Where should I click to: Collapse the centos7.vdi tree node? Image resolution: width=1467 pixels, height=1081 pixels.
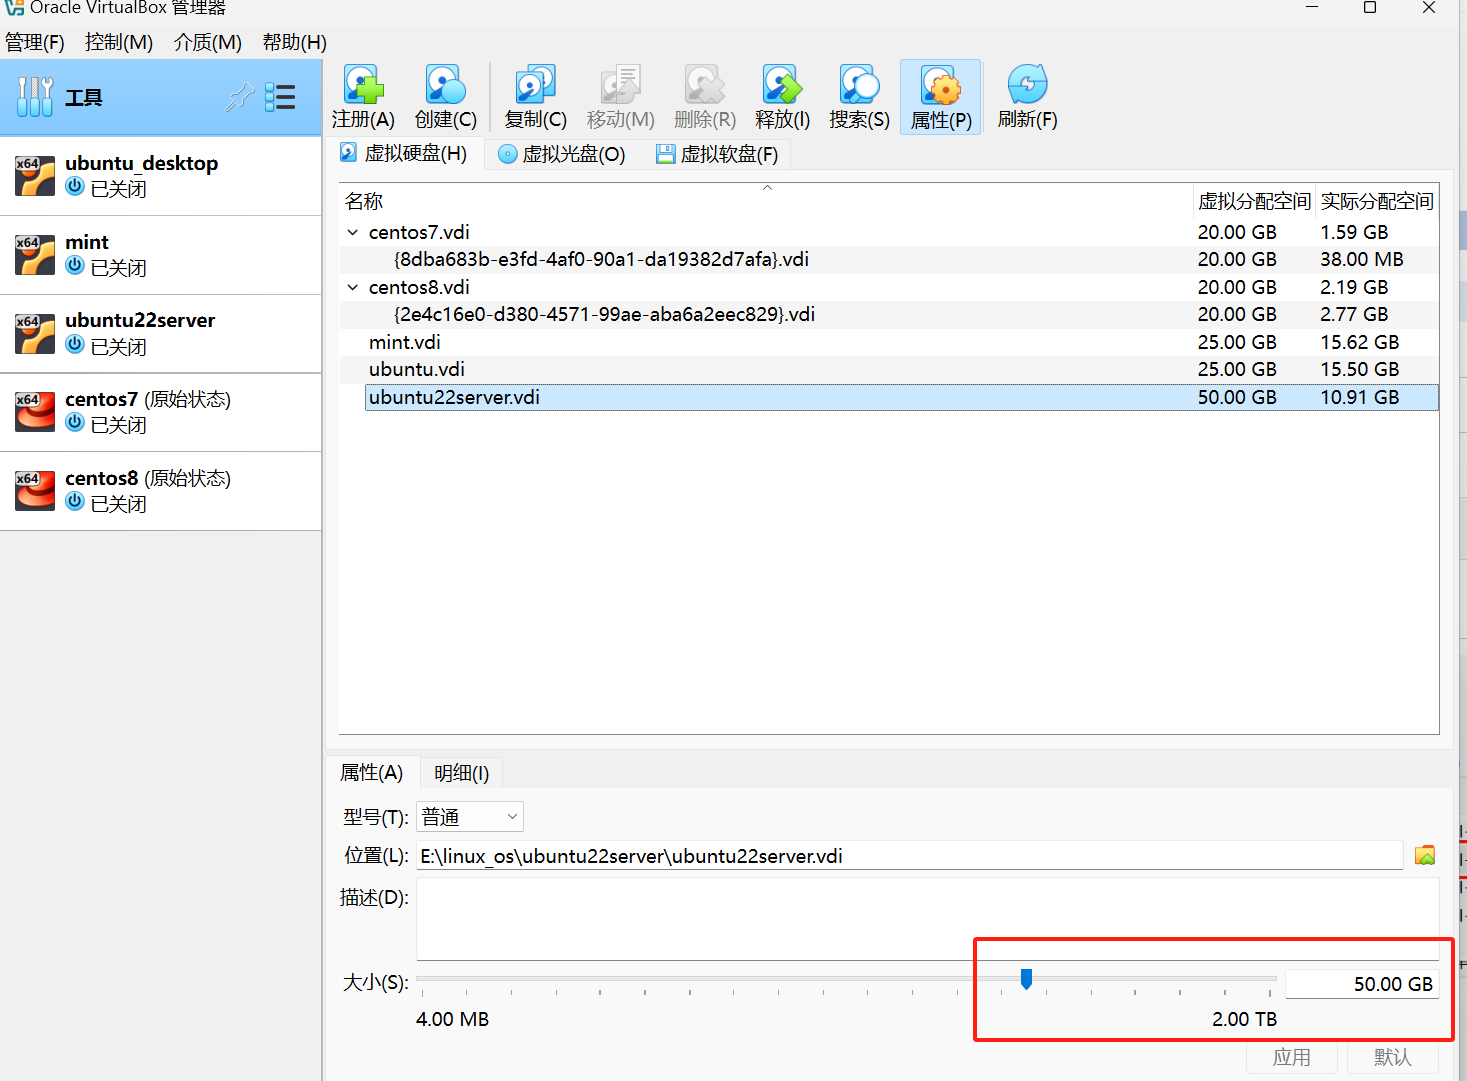pyautogui.click(x=352, y=232)
